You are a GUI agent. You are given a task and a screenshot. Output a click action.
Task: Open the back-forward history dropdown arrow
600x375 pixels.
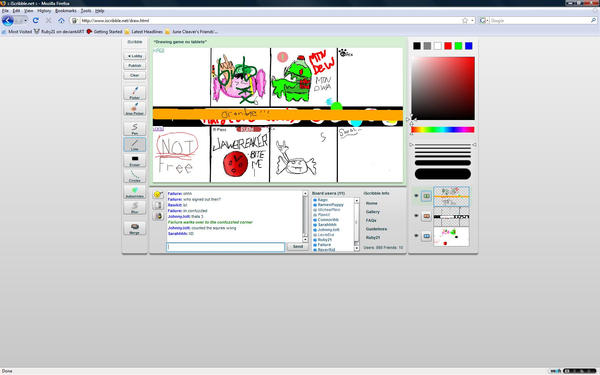pyautogui.click(x=25, y=20)
